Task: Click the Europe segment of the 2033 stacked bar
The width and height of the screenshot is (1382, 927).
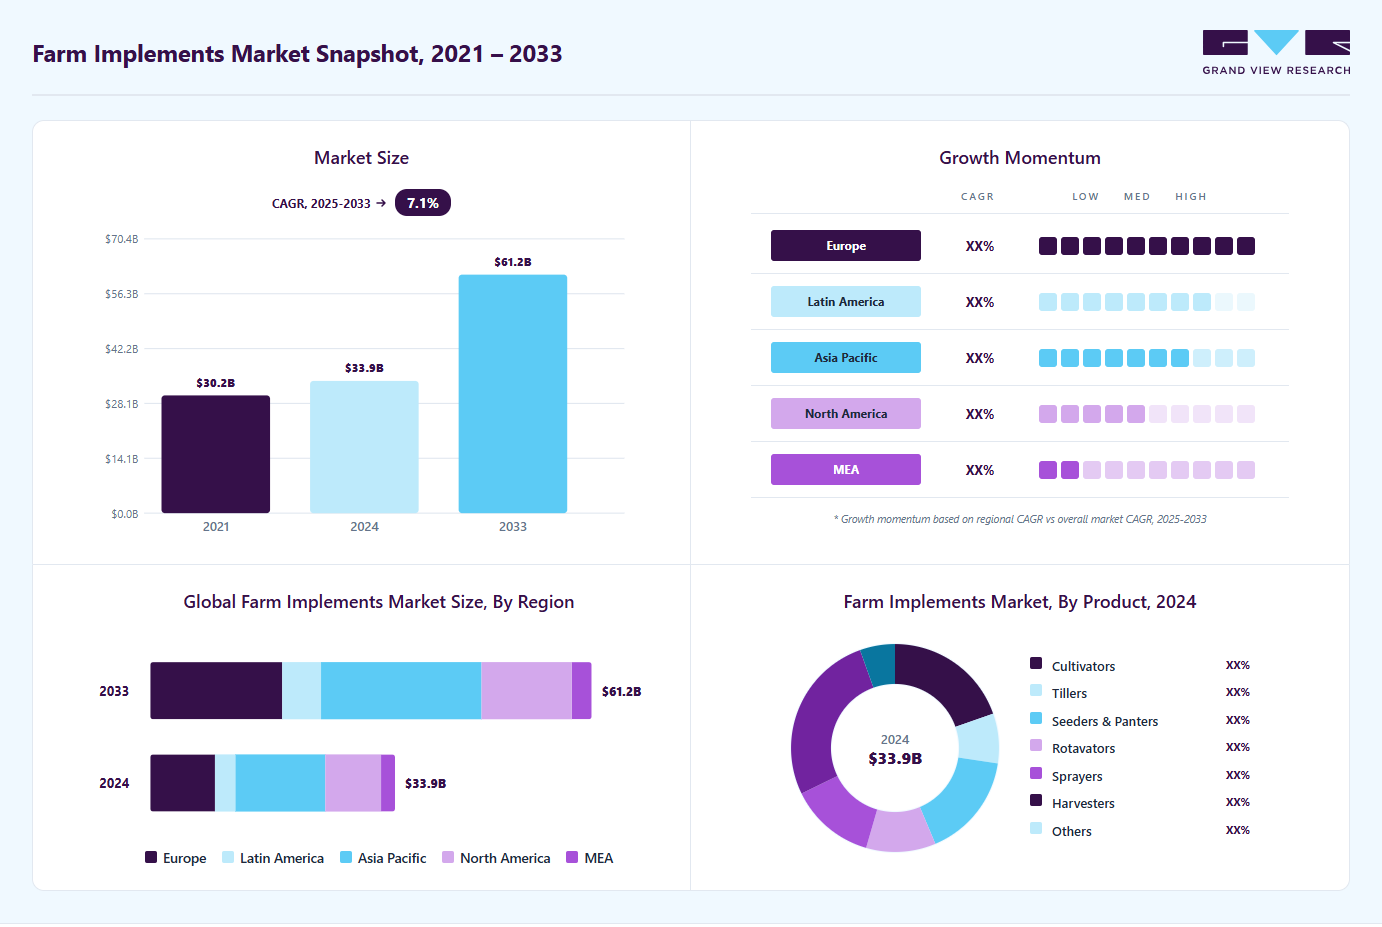Action: pos(216,691)
